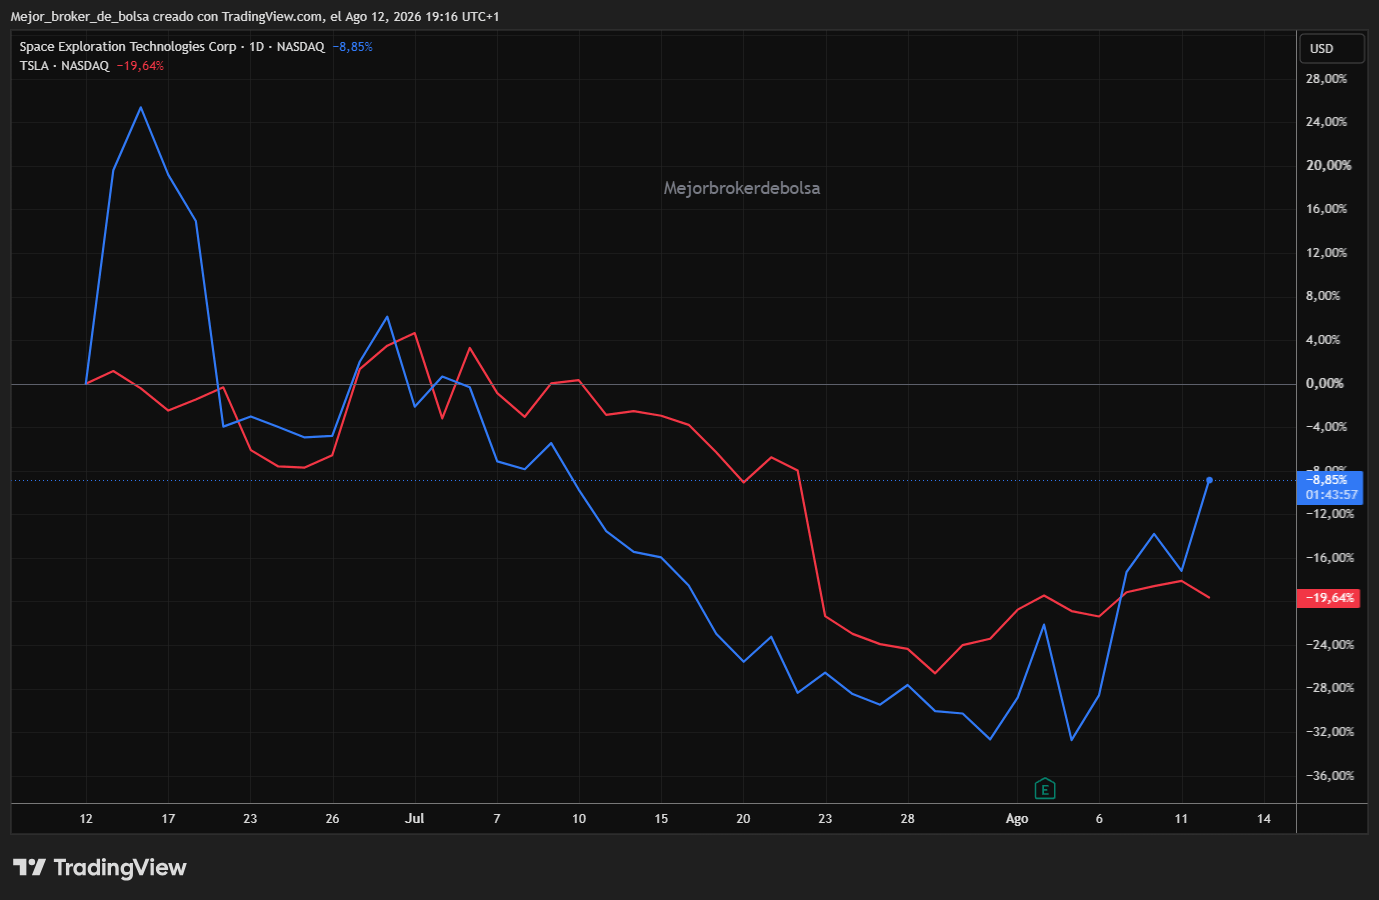Screen dimensions: 1379x900
Task: Click the 16,00% price scale label
Action: [x=1326, y=209]
